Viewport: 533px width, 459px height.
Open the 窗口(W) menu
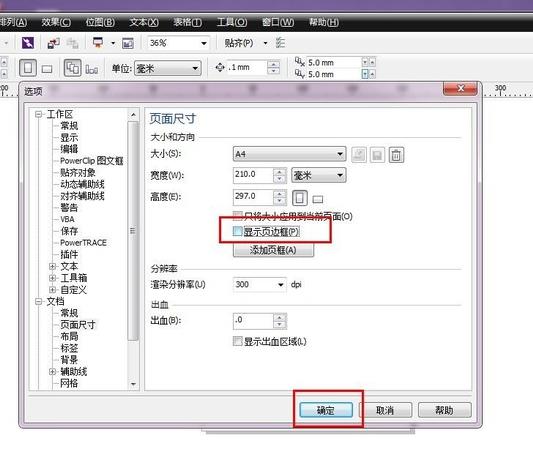tap(278, 22)
